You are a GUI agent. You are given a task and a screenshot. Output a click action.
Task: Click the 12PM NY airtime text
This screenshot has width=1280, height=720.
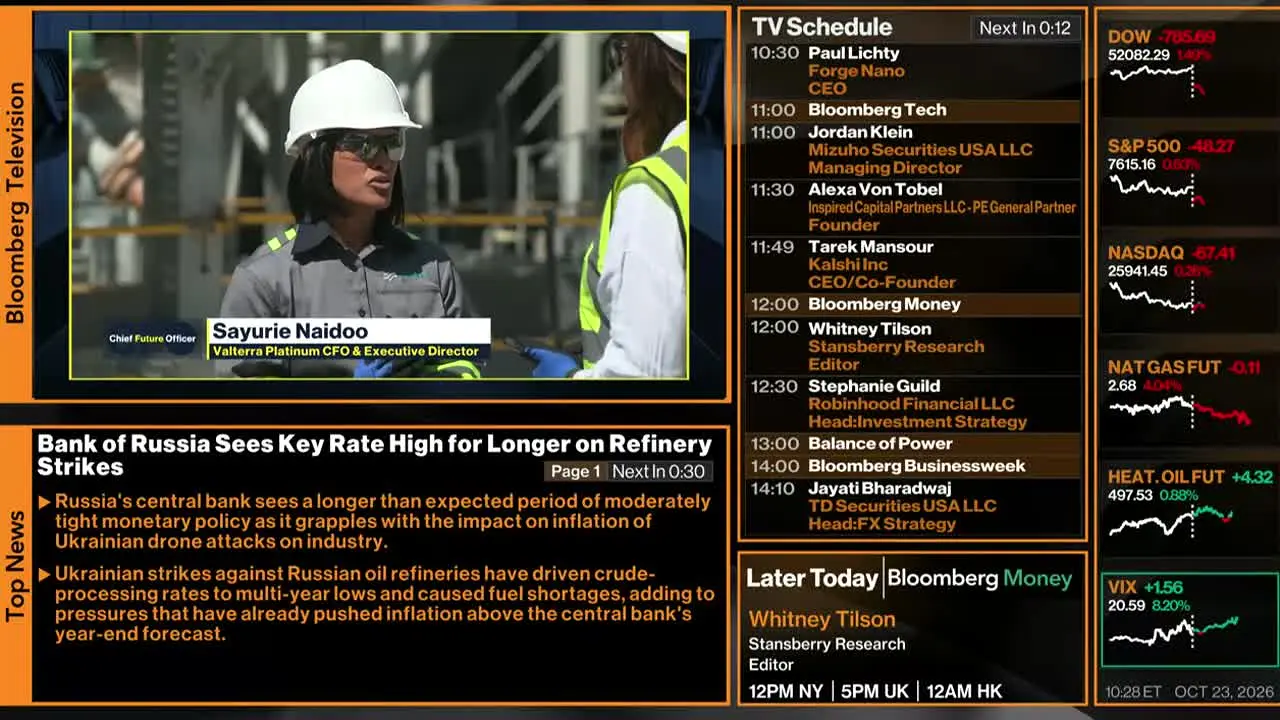[x=785, y=691]
